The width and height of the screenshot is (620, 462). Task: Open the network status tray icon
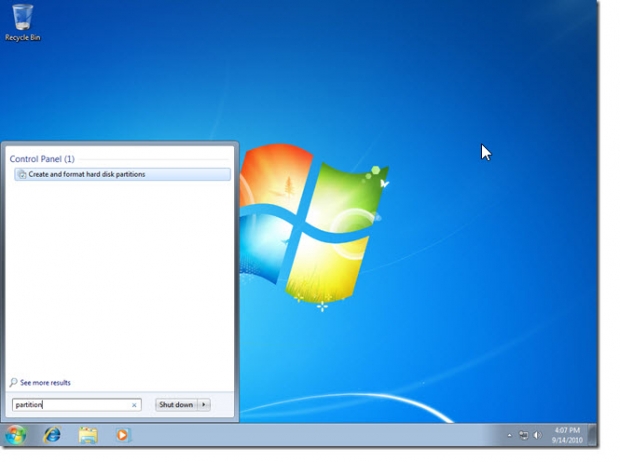(524, 435)
